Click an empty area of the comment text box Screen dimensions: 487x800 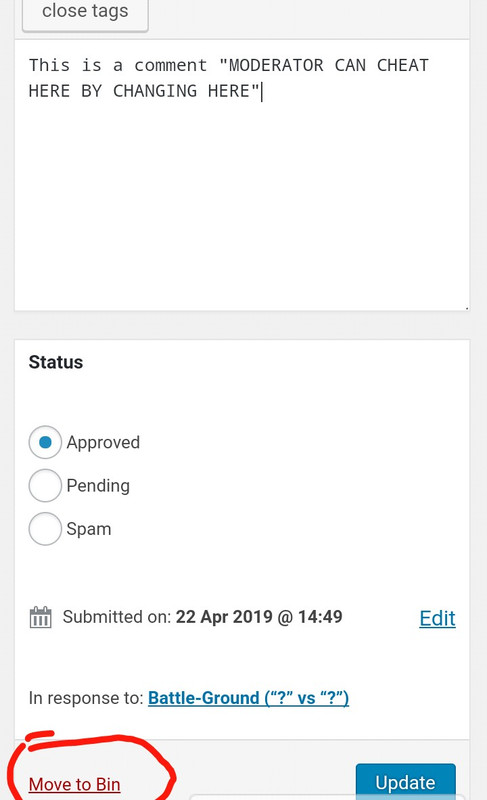[x=242, y=204]
